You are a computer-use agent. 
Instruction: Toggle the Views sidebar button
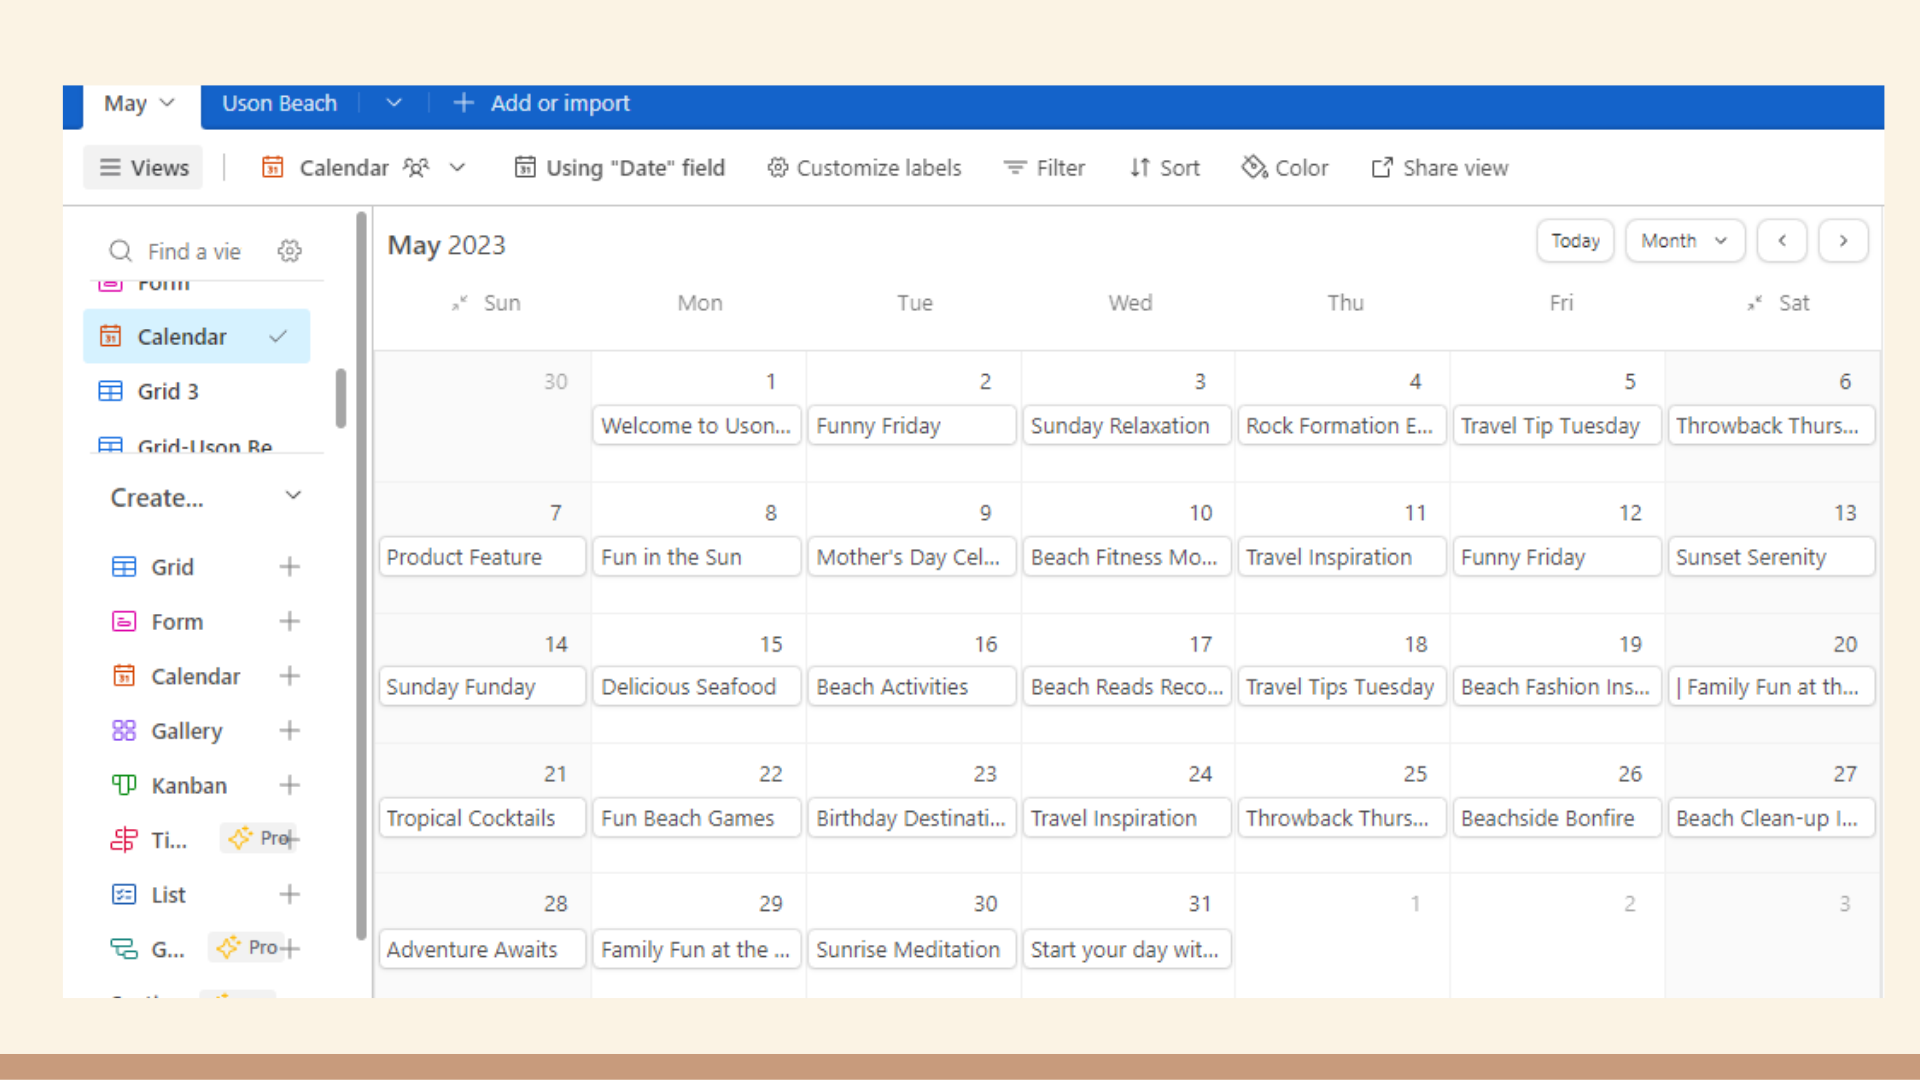(144, 168)
